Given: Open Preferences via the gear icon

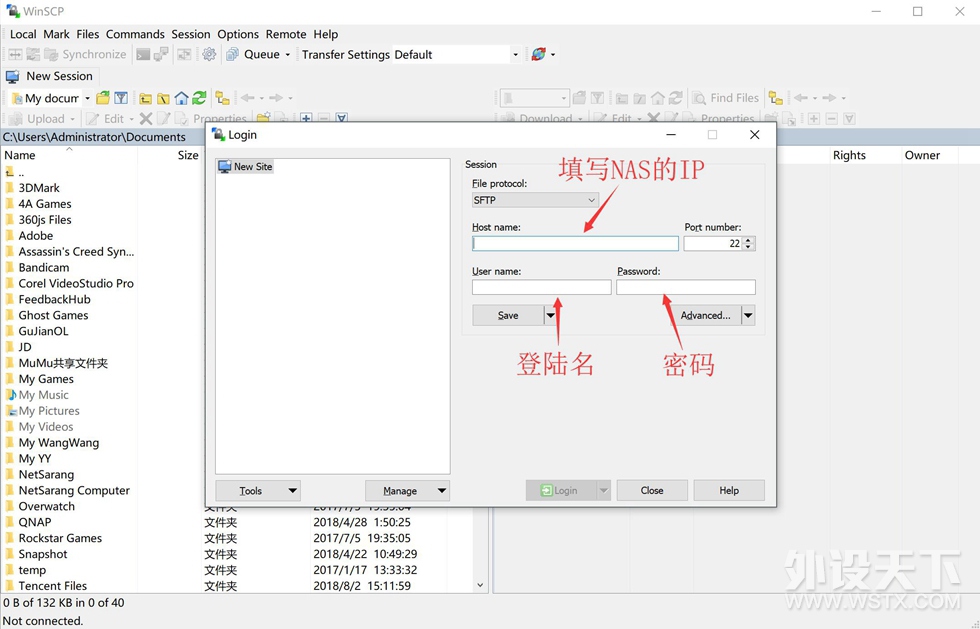Looking at the screenshot, I should 209,54.
